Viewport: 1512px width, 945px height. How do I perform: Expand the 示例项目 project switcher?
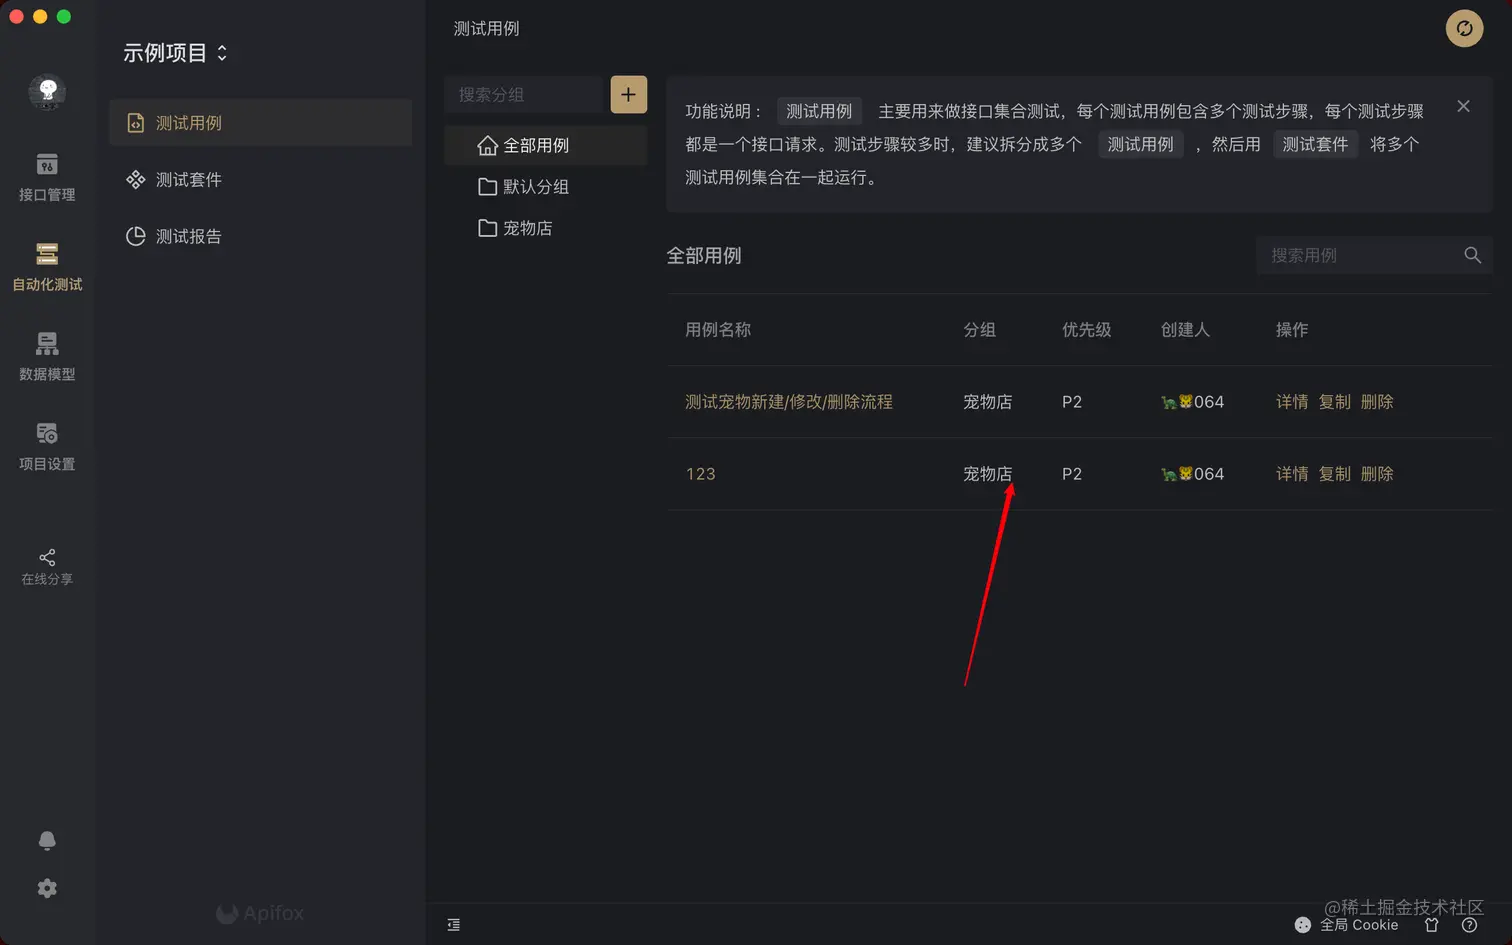coord(175,53)
